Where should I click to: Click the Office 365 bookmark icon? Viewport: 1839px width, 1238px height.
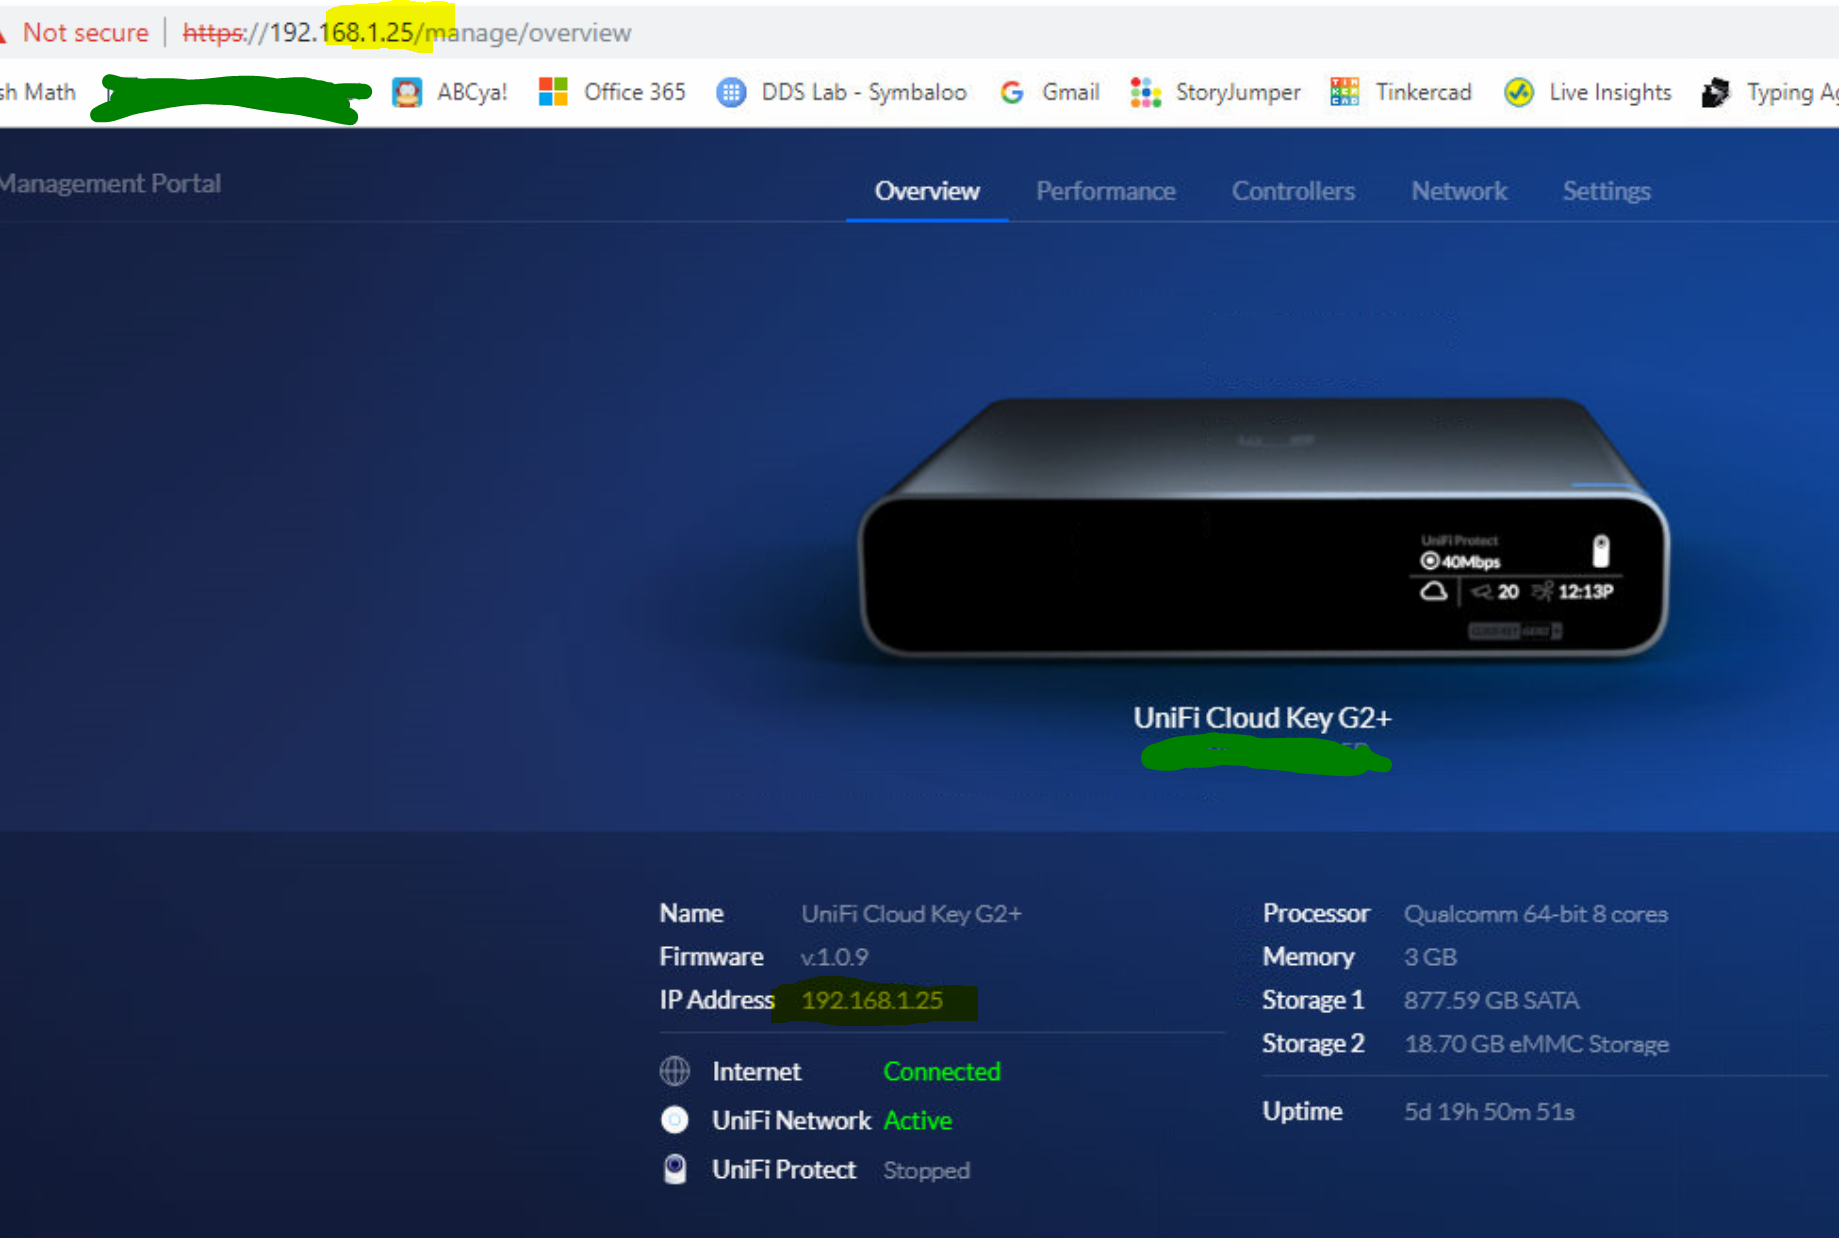click(553, 92)
